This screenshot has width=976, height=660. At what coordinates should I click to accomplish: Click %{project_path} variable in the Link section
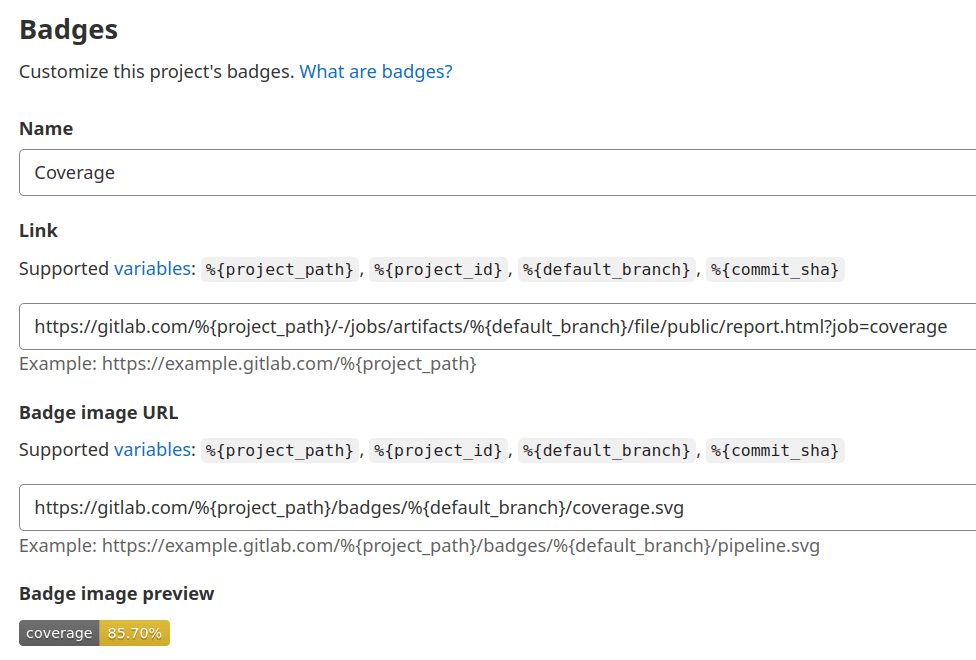click(x=280, y=270)
